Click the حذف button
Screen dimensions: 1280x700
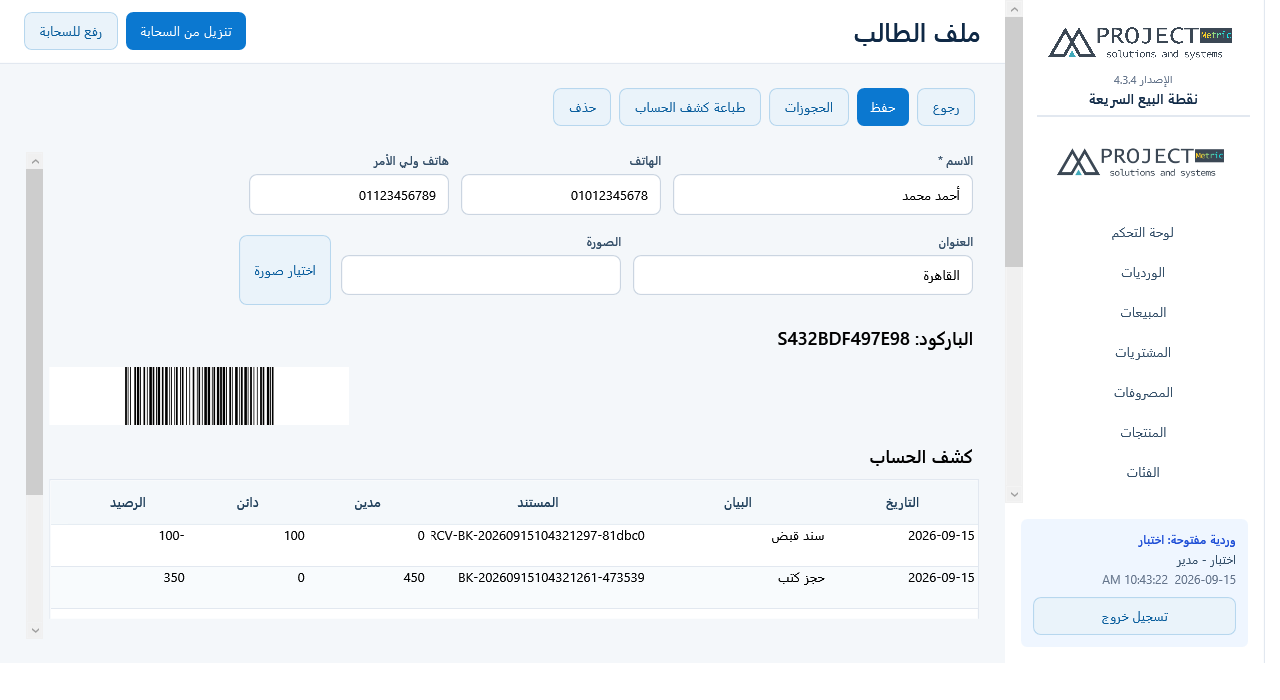(582, 107)
